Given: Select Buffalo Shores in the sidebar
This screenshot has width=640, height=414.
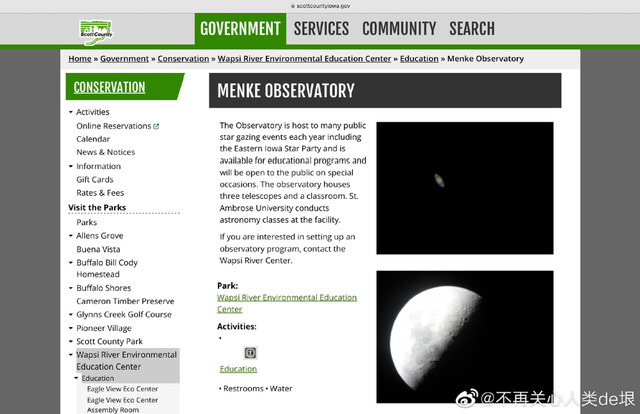Looking at the screenshot, I should pos(104,288).
